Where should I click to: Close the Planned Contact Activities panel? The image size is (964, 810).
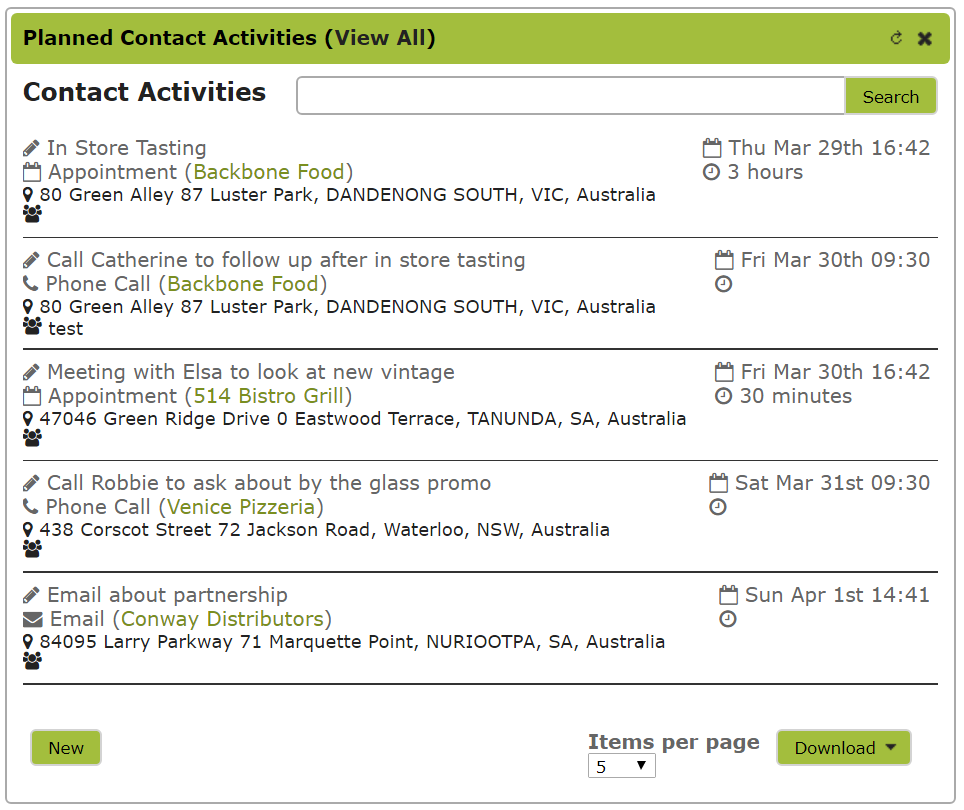(x=925, y=39)
